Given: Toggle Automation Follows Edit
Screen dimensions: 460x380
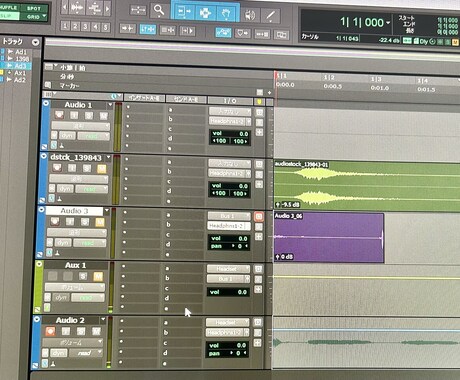Looking at the screenshot, I should [x=223, y=32].
